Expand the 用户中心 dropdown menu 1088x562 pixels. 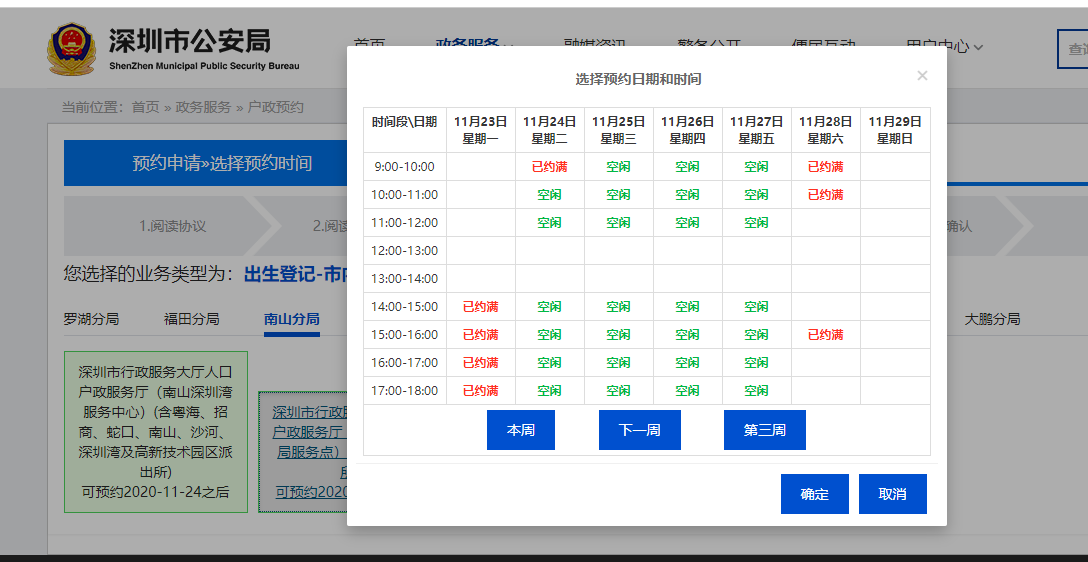pos(944,46)
